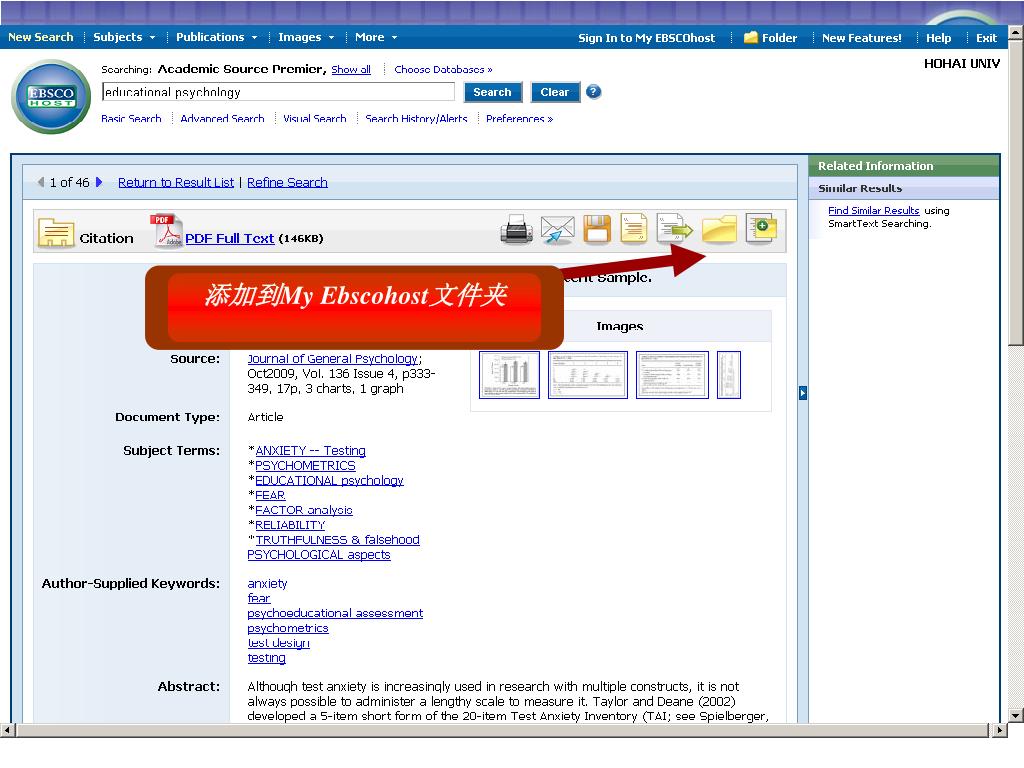Click FACTOR analysis subject term

(x=304, y=510)
